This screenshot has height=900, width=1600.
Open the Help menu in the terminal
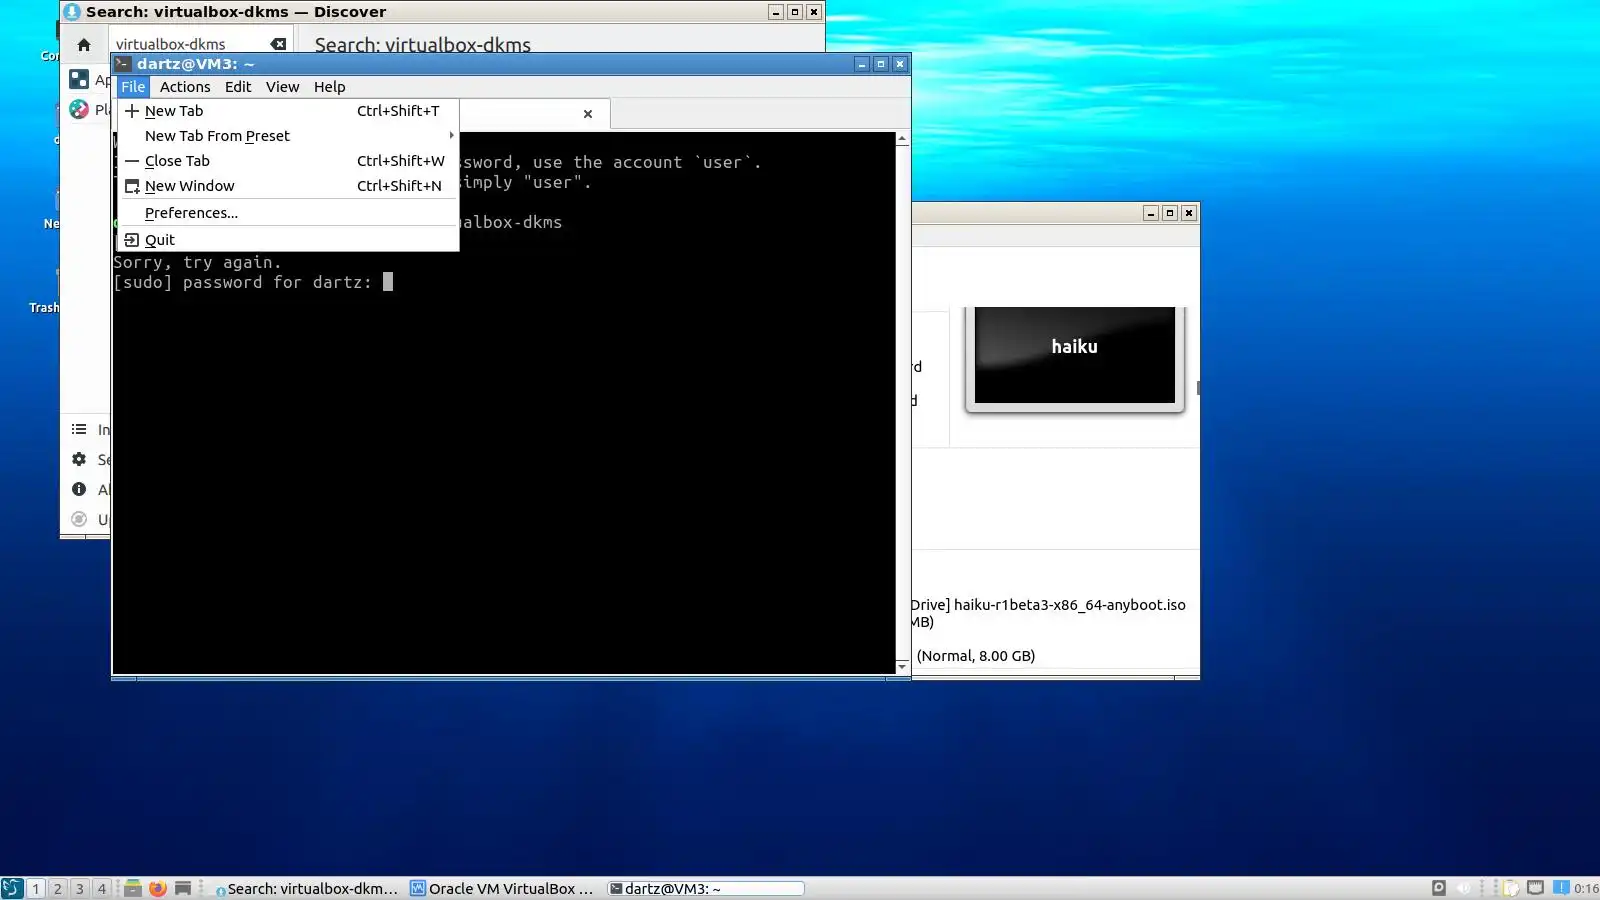tap(329, 87)
